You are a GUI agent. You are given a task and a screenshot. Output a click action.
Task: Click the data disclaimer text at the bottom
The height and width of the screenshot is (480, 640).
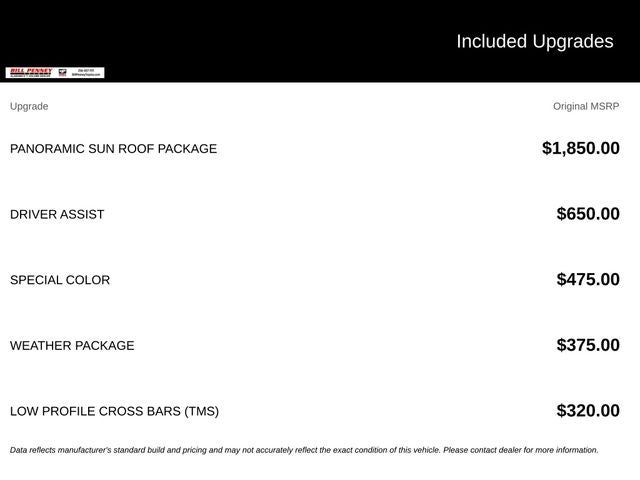click(x=304, y=450)
